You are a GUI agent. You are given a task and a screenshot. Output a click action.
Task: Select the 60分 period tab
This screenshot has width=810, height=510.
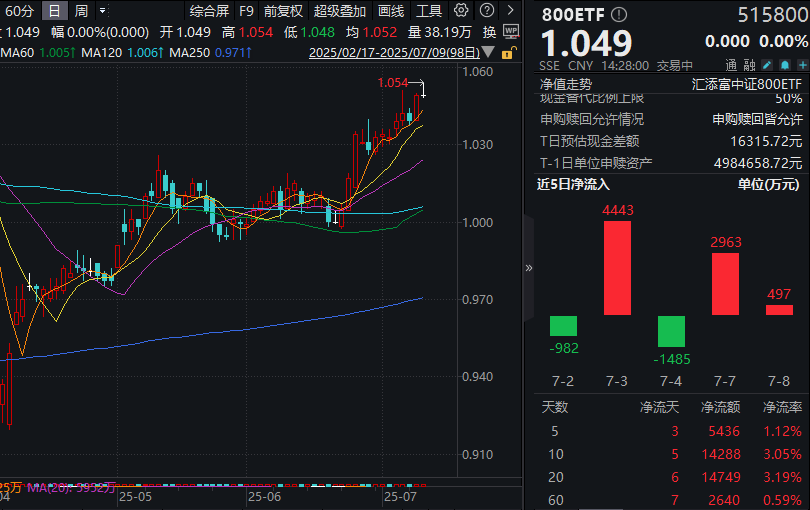pyautogui.click(x=18, y=11)
